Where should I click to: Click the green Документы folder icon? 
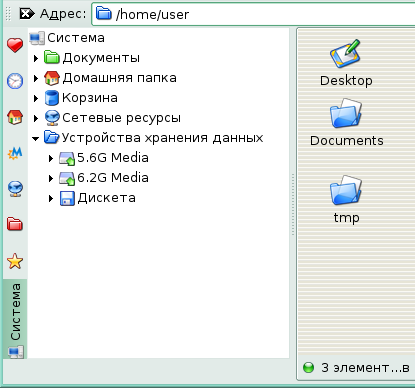pyautogui.click(x=52, y=58)
